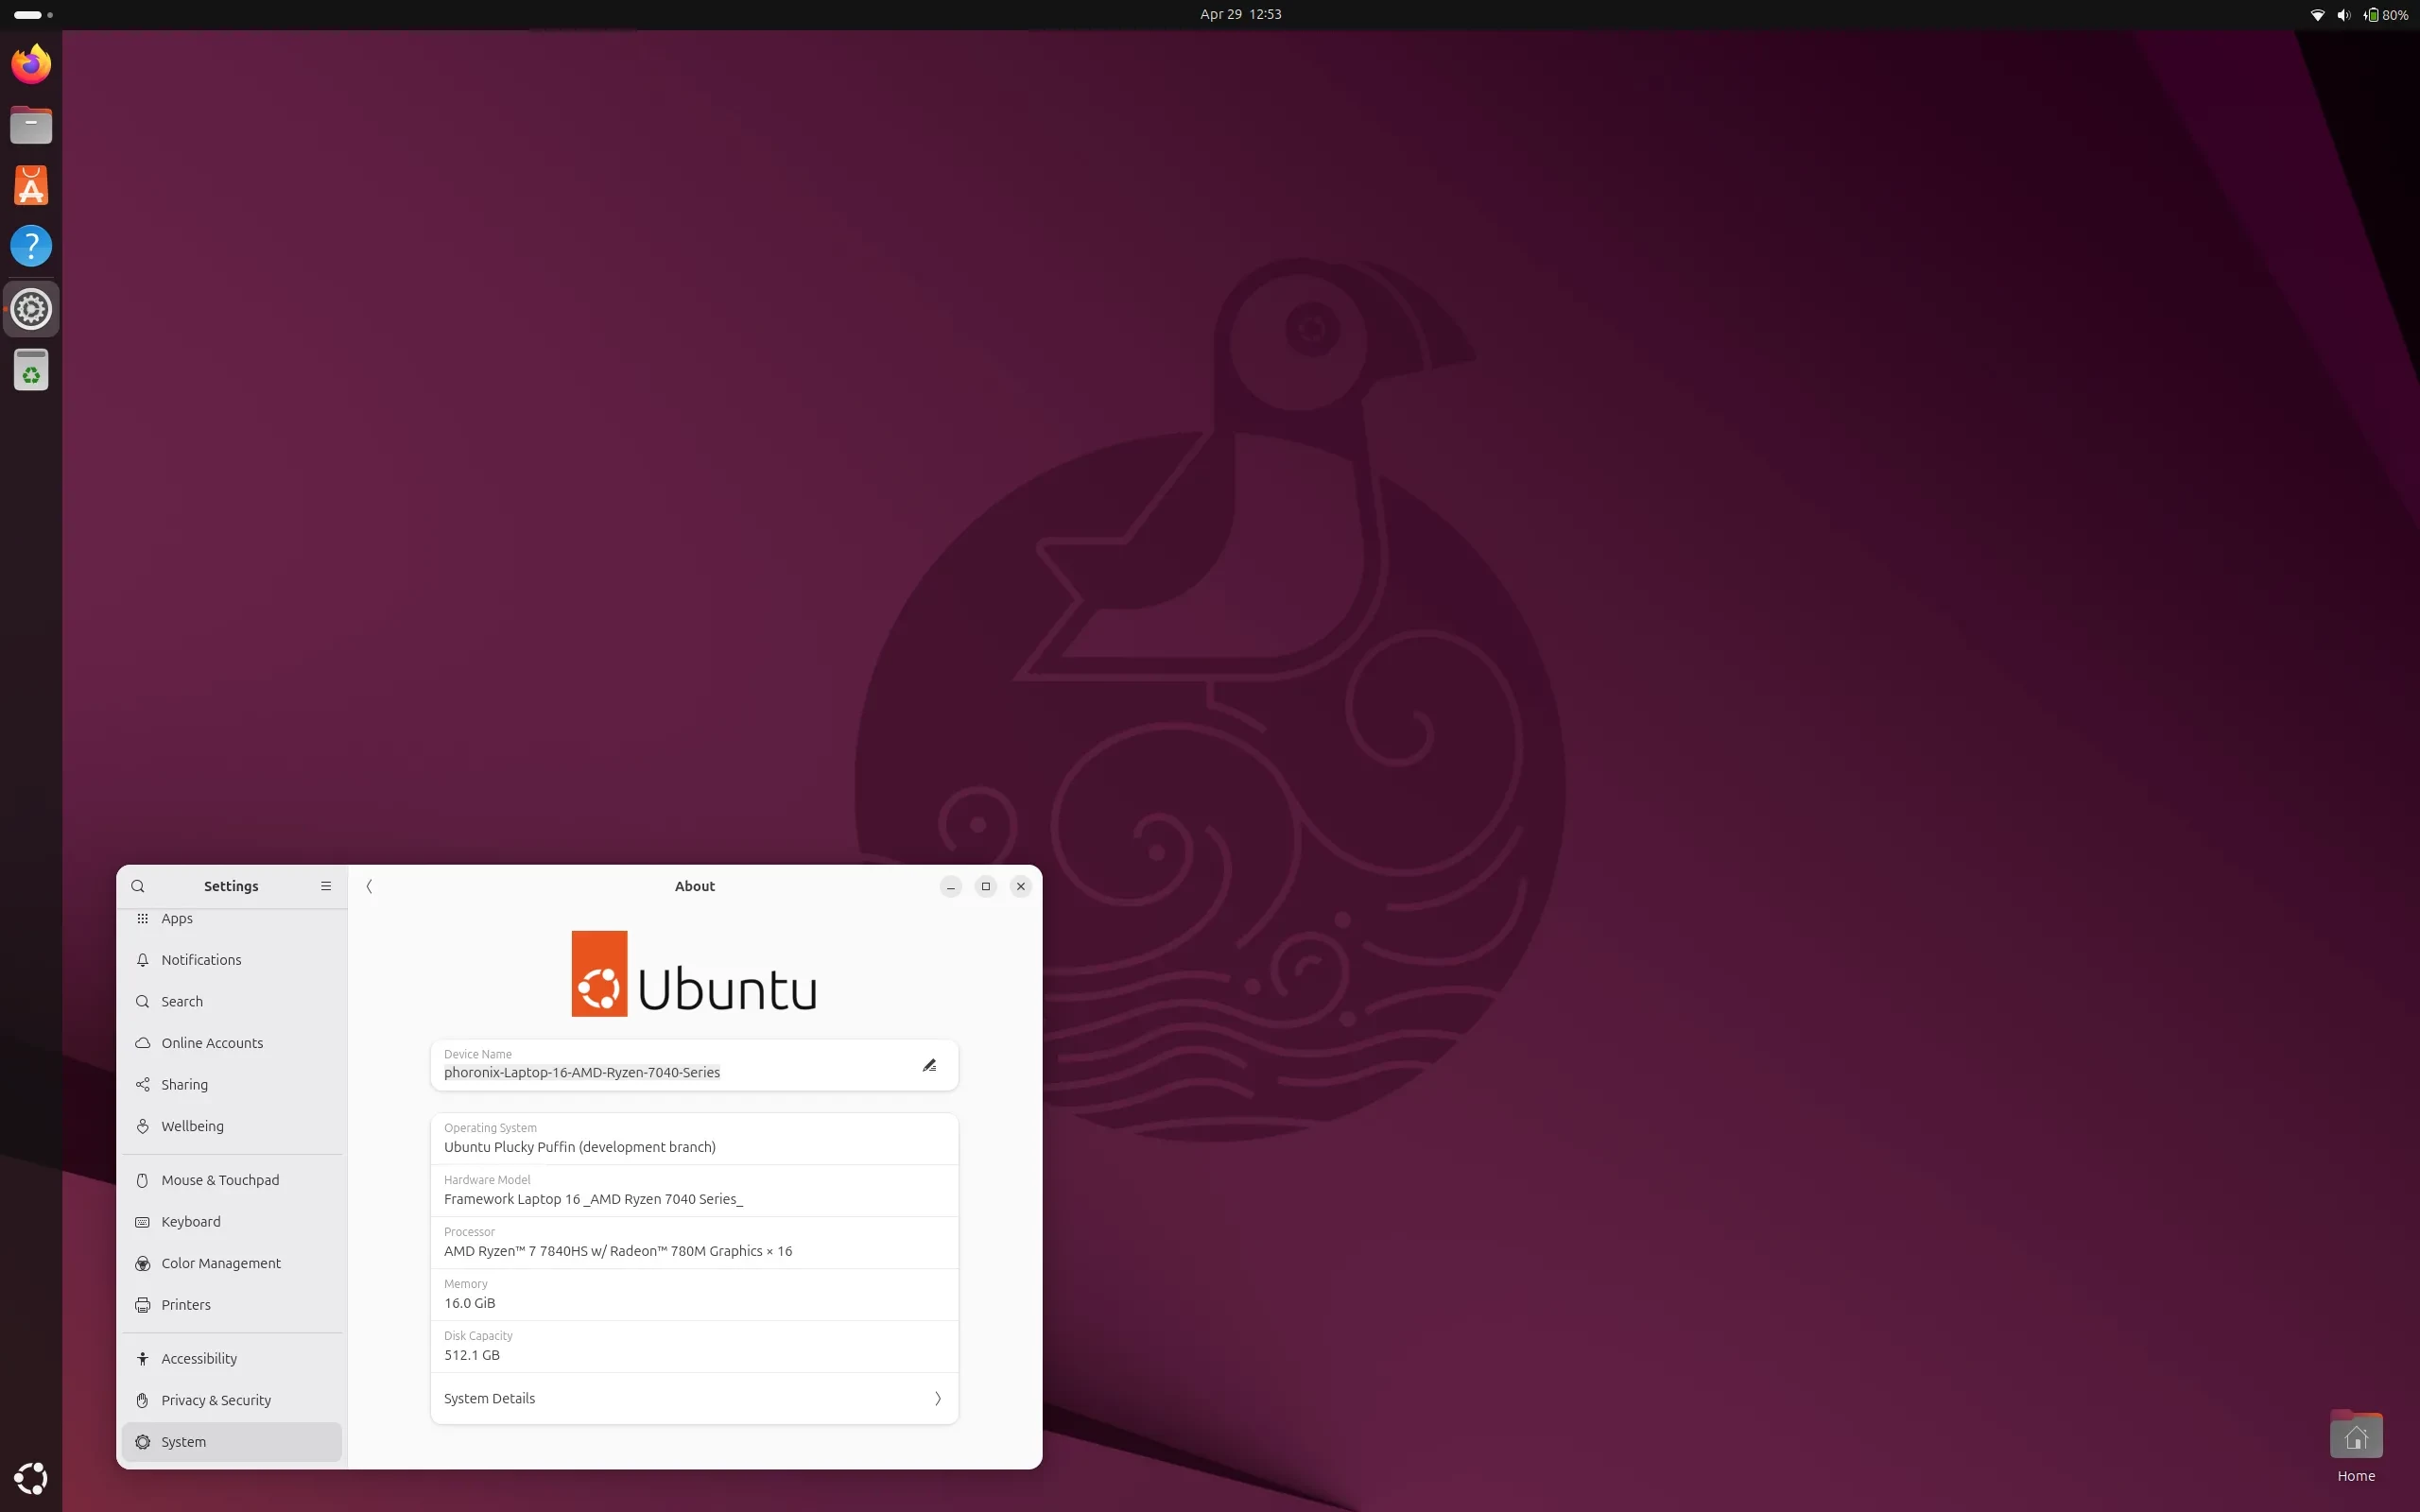The image size is (2420, 1512).
Task: Open the Files app from dock
Action: (31, 125)
